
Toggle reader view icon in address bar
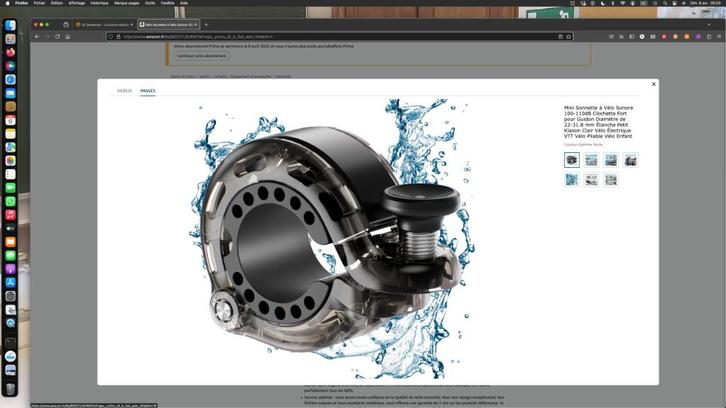[x=560, y=37]
